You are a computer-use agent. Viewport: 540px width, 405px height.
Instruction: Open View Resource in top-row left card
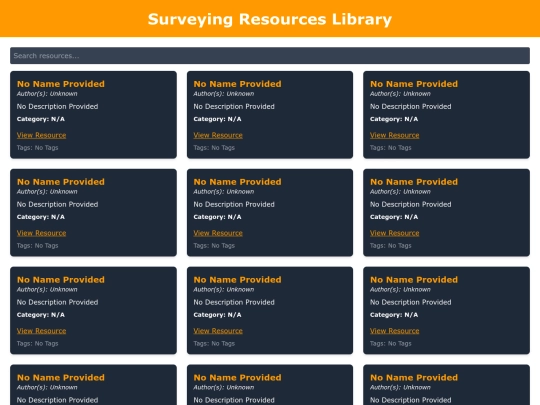click(41, 135)
